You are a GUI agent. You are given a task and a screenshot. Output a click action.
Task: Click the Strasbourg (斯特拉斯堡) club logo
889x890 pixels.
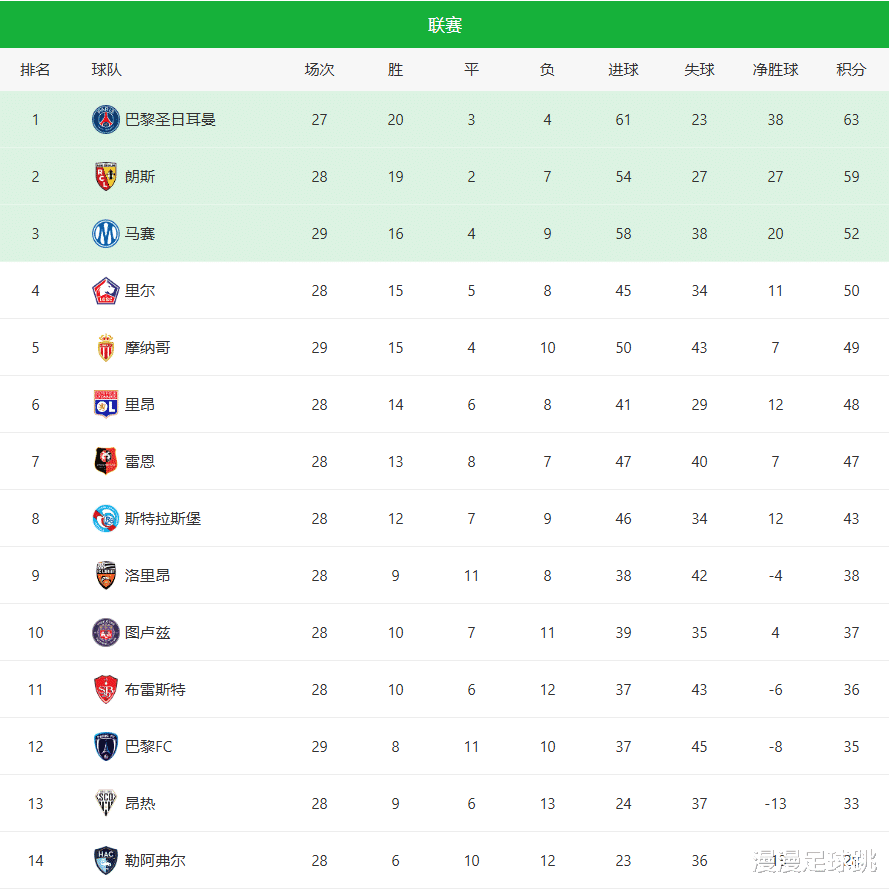106,519
